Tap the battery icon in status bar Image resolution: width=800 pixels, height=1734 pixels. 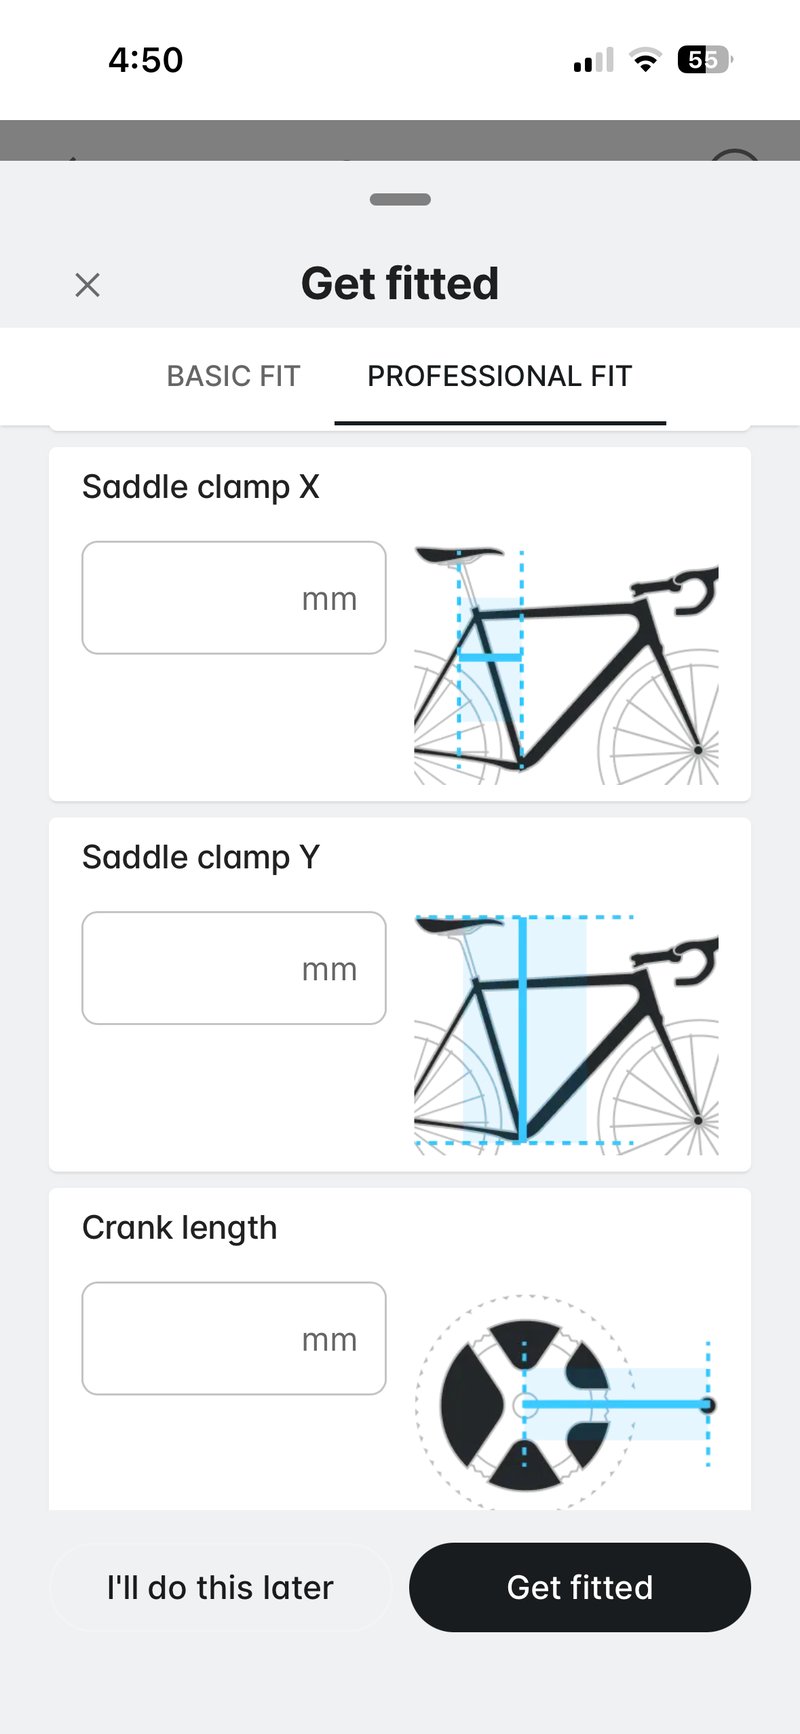point(705,60)
